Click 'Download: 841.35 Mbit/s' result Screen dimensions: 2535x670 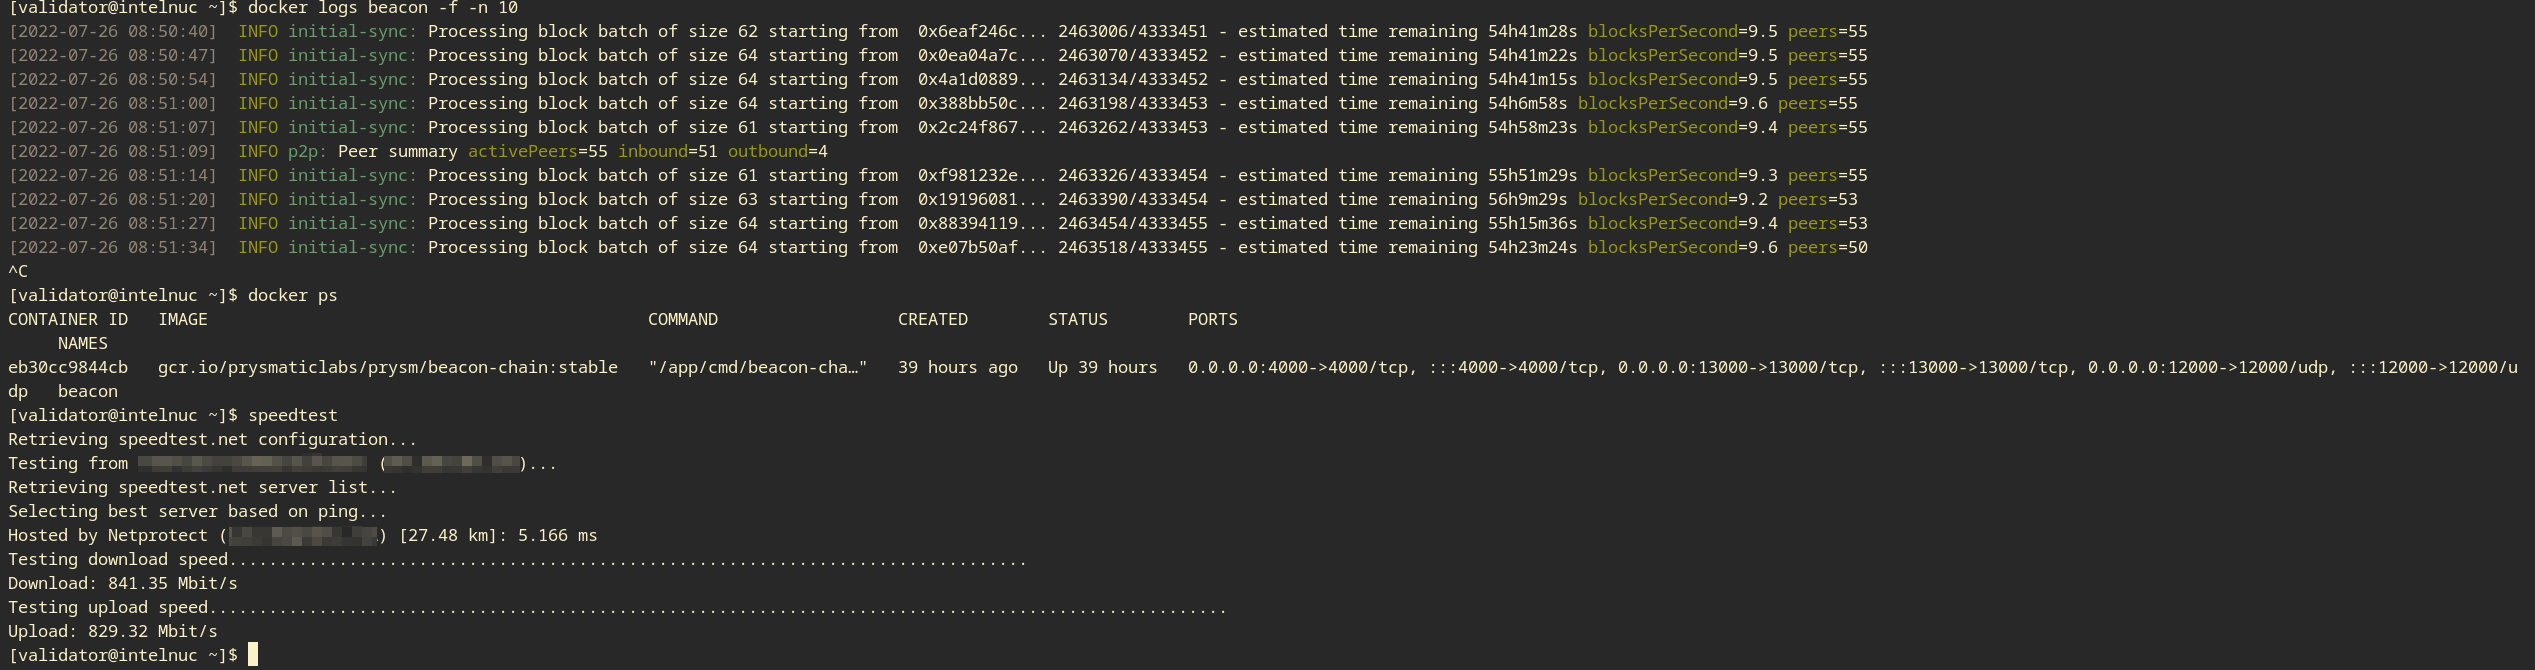[123, 584]
